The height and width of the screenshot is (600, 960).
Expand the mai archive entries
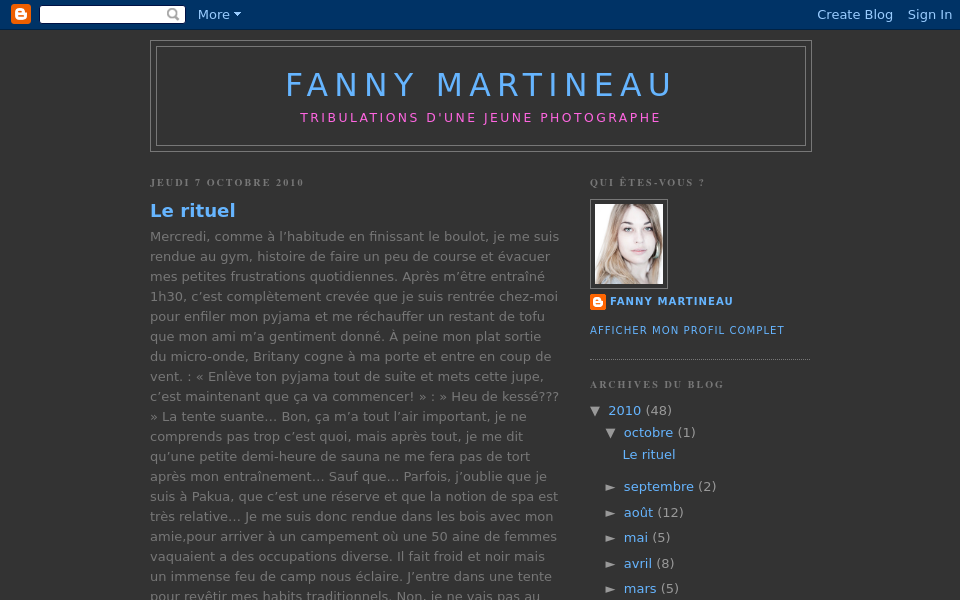612,538
